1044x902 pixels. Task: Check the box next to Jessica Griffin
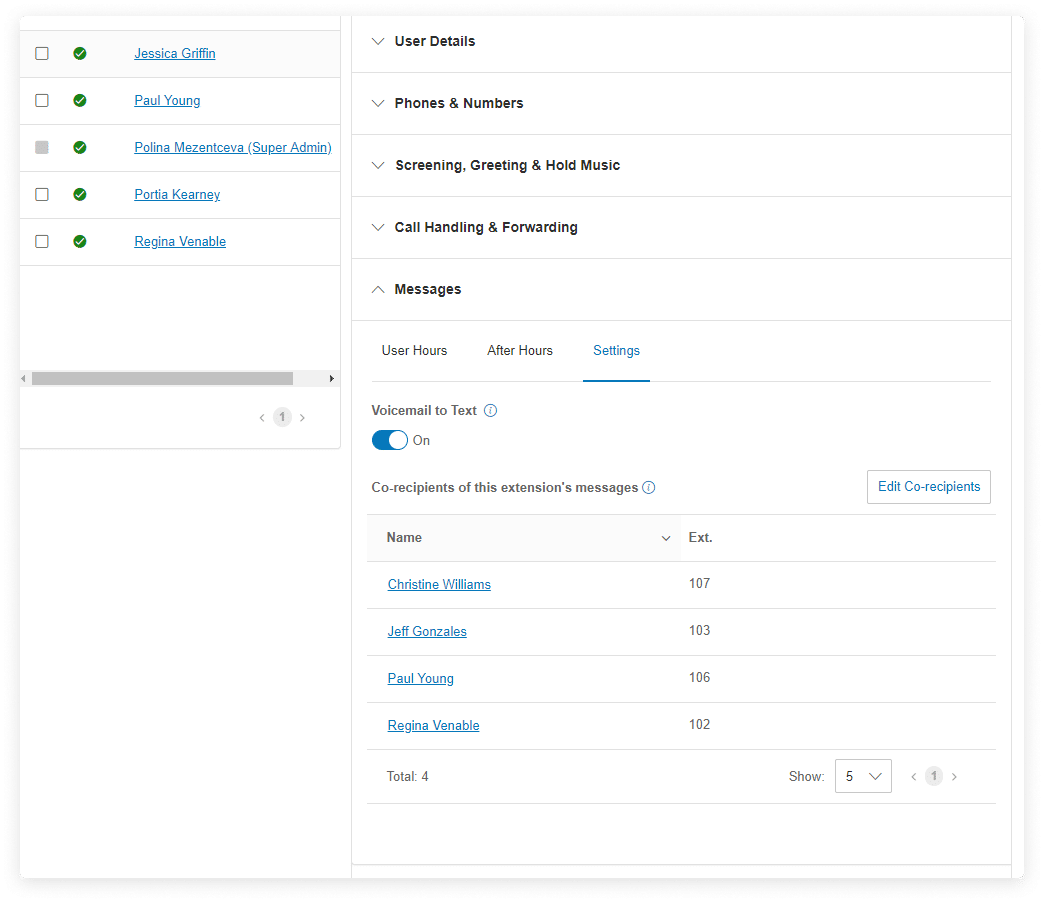pos(42,54)
